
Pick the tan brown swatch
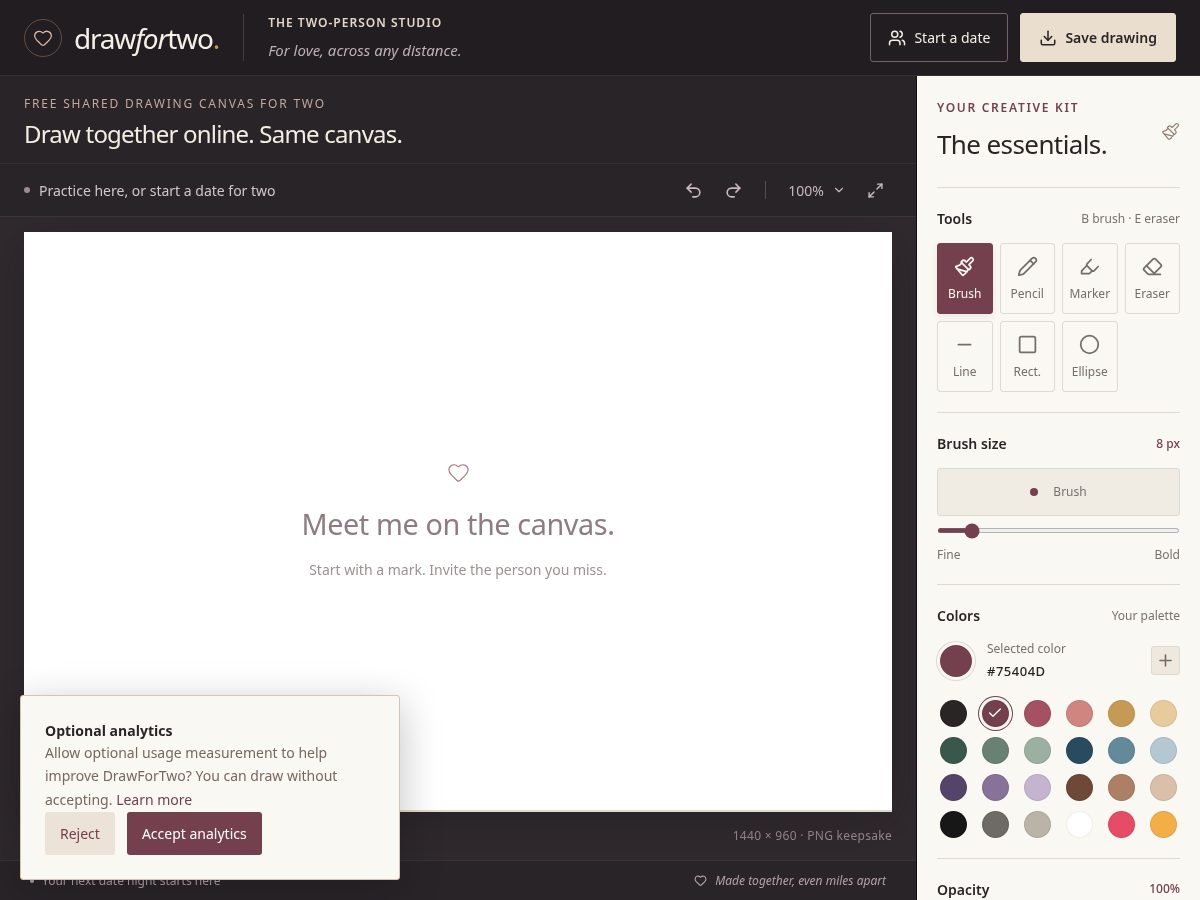coord(1121,787)
